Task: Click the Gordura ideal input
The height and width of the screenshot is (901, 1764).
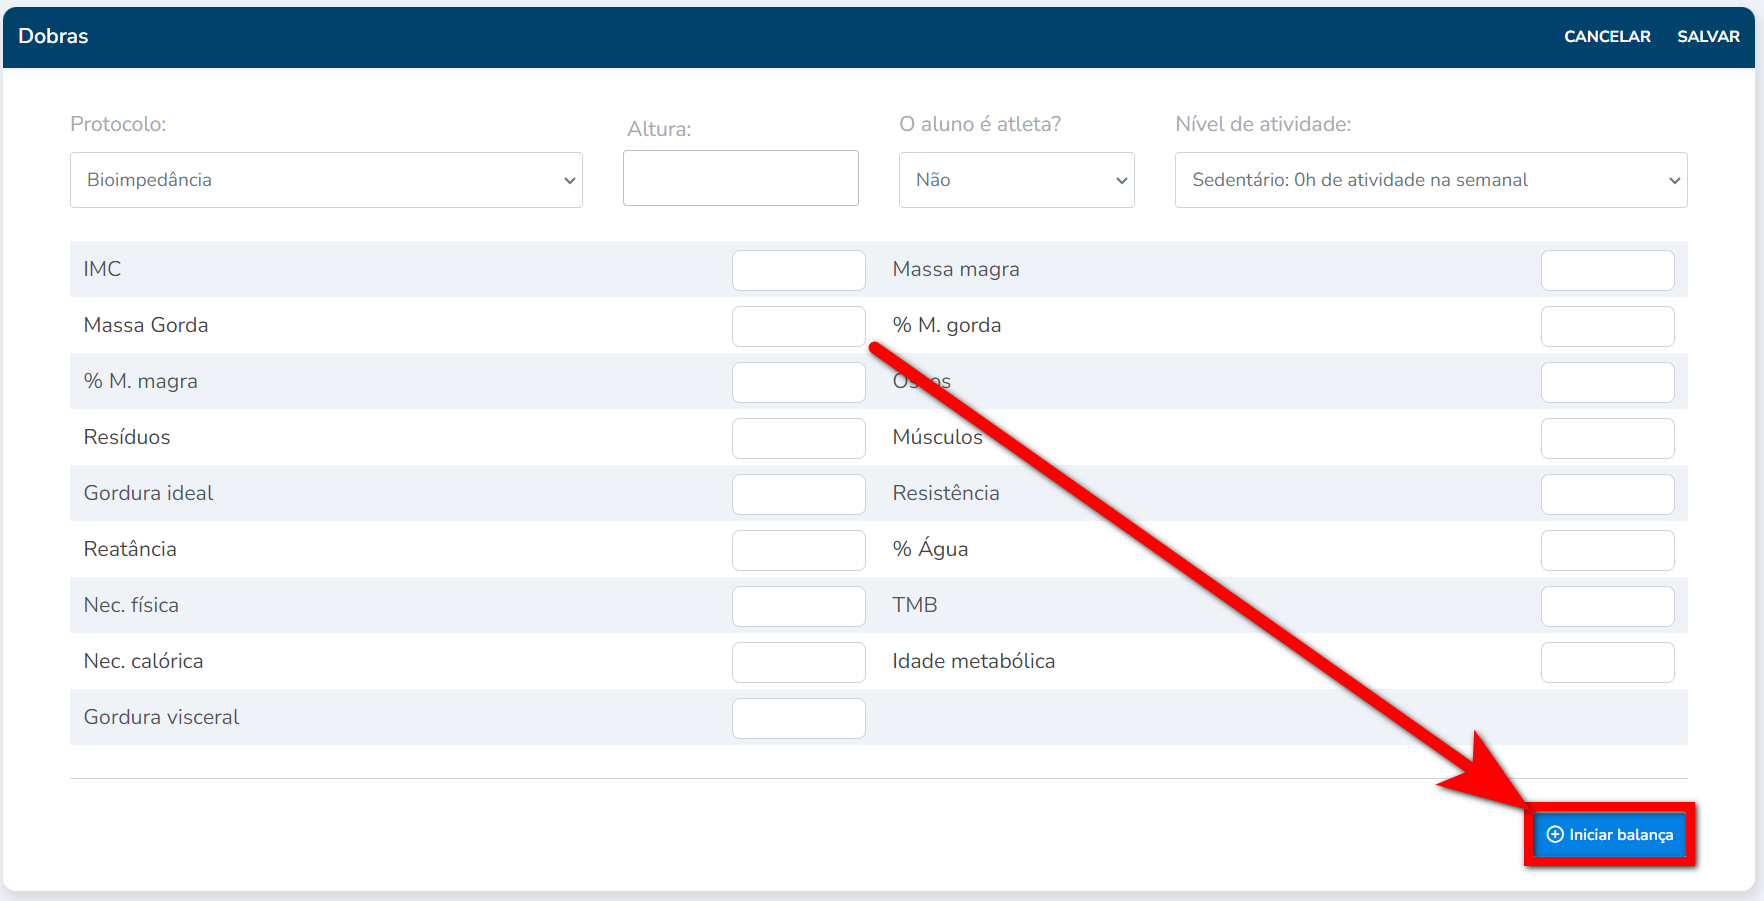Action: tap(798, 494)
